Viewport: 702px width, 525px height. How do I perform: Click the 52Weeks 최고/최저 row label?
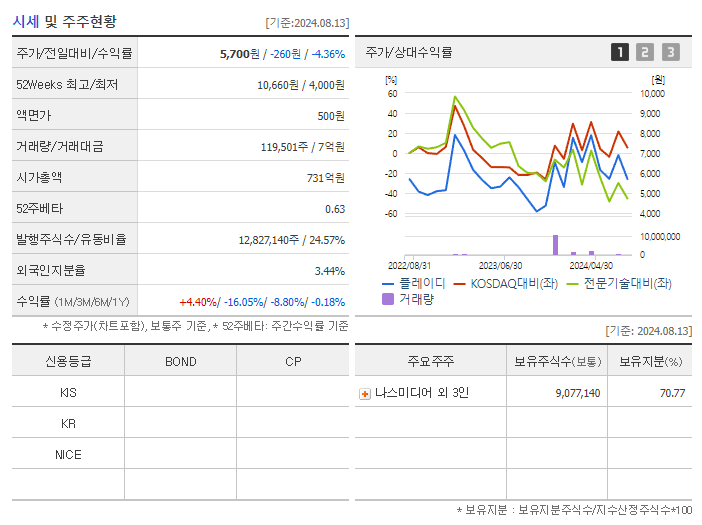(67, 85)
